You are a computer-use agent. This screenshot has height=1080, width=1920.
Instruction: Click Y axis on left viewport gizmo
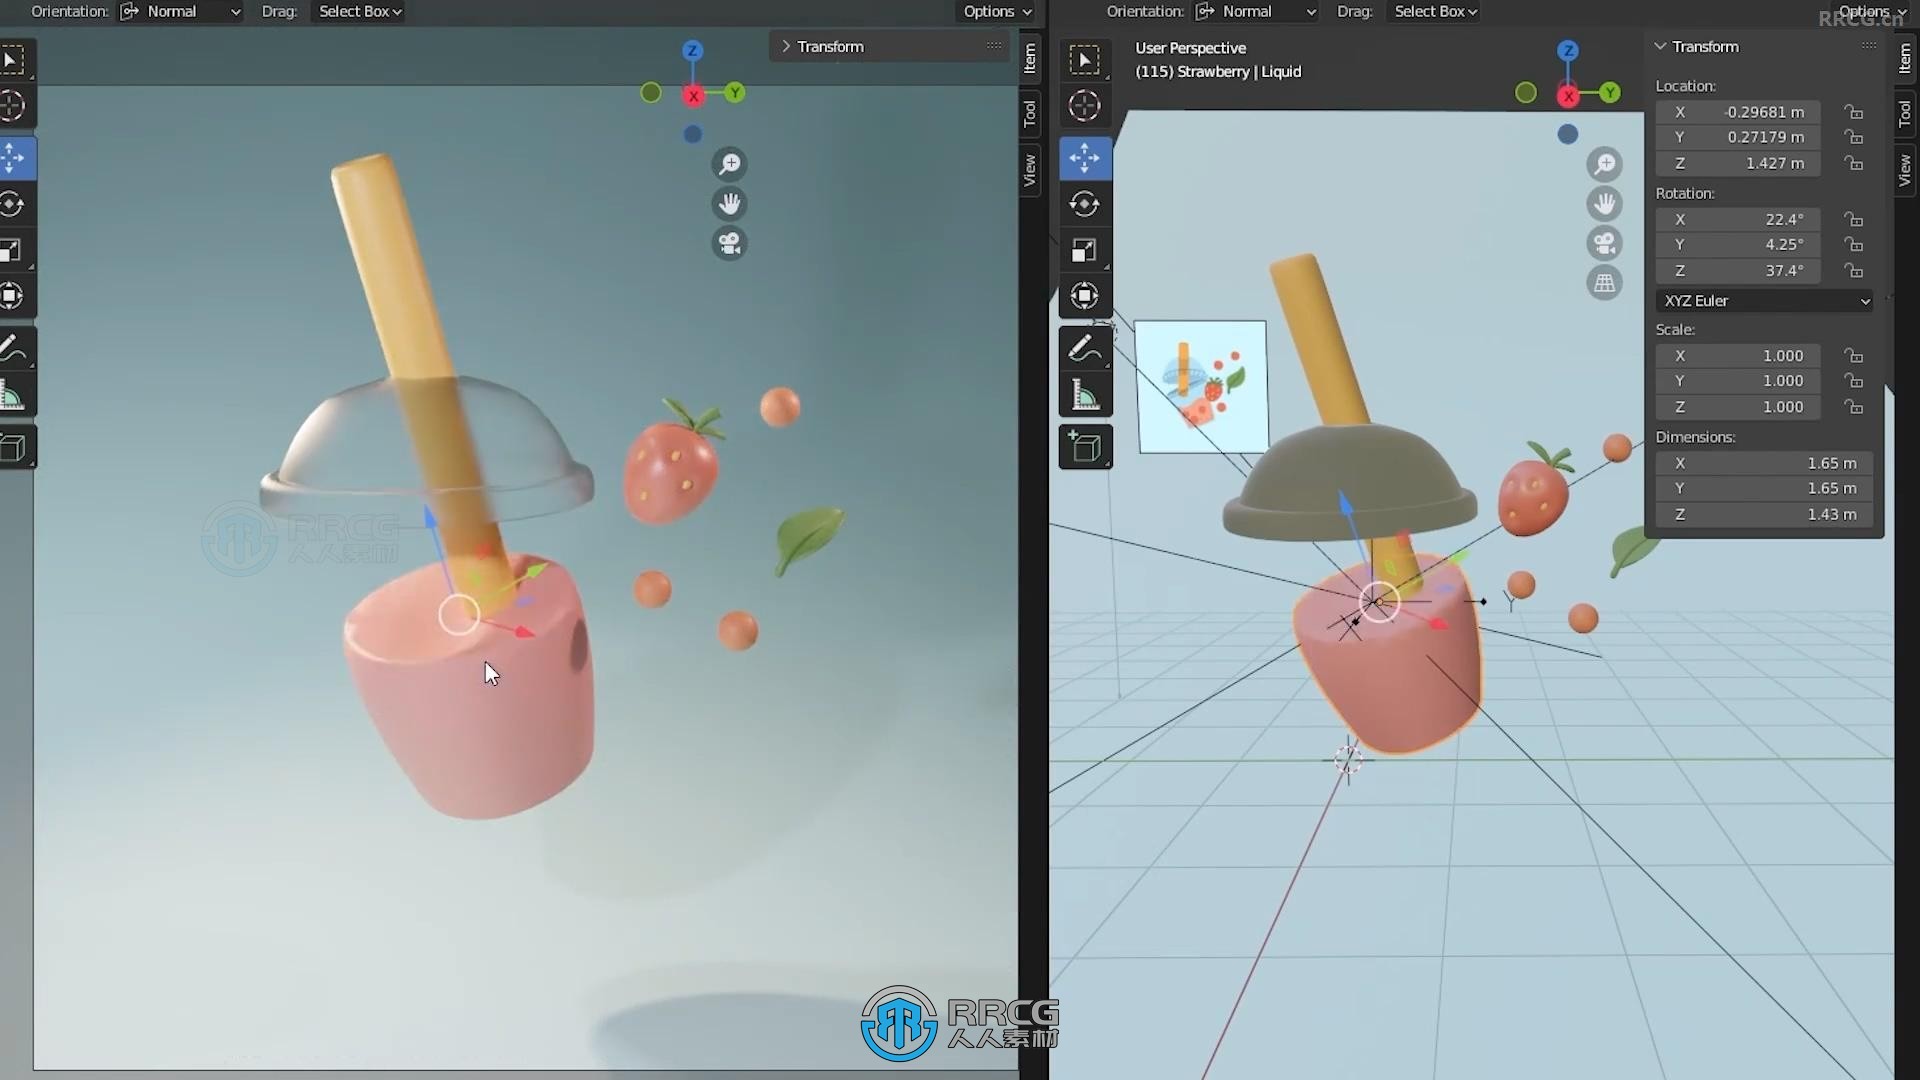[x=735, y=93]
